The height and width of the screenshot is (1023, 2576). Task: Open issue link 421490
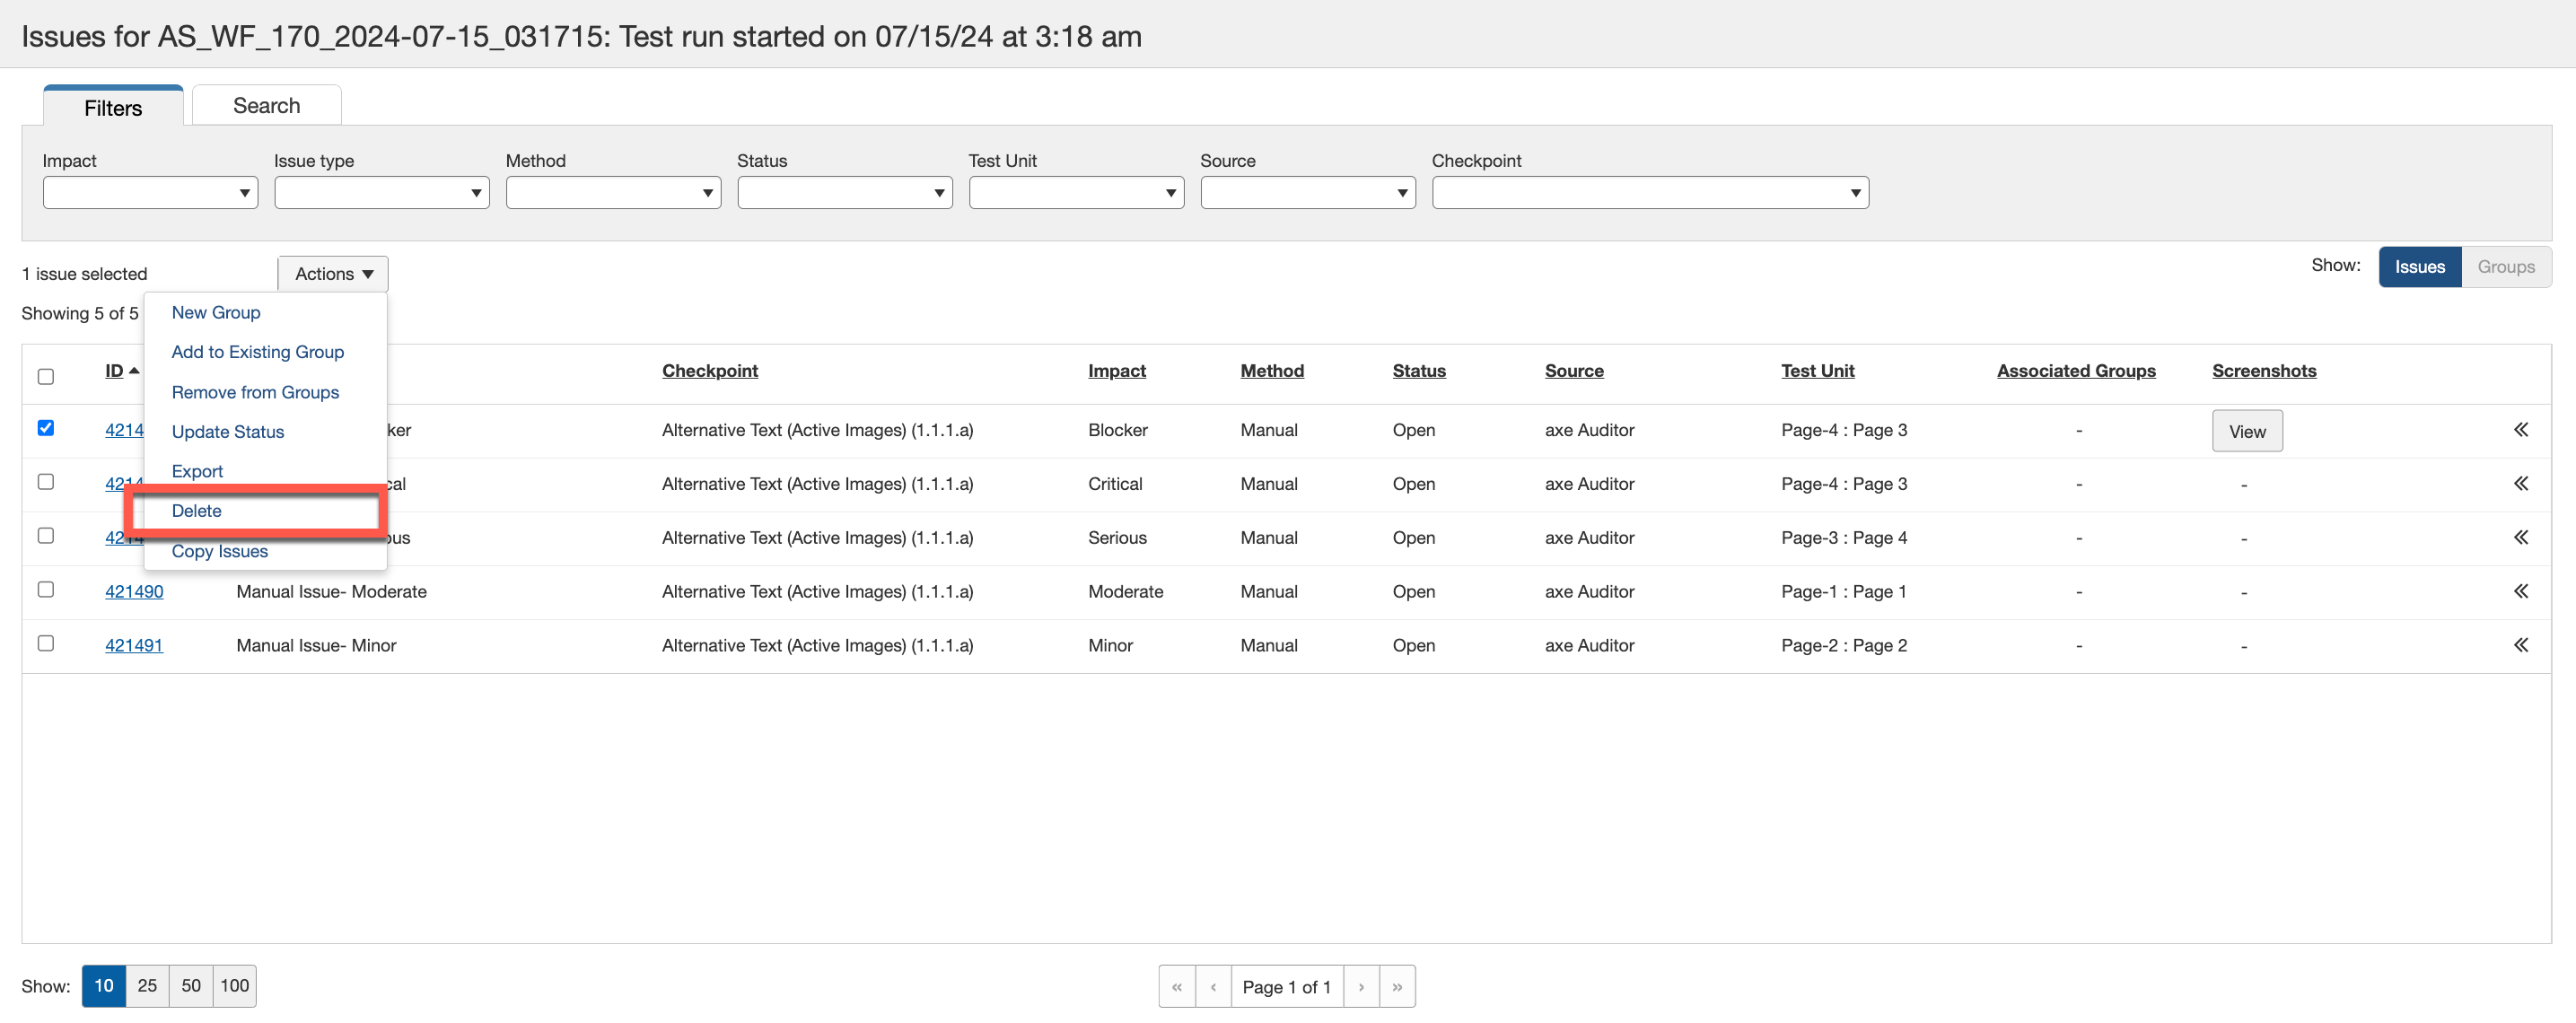[x=134, y=591]
